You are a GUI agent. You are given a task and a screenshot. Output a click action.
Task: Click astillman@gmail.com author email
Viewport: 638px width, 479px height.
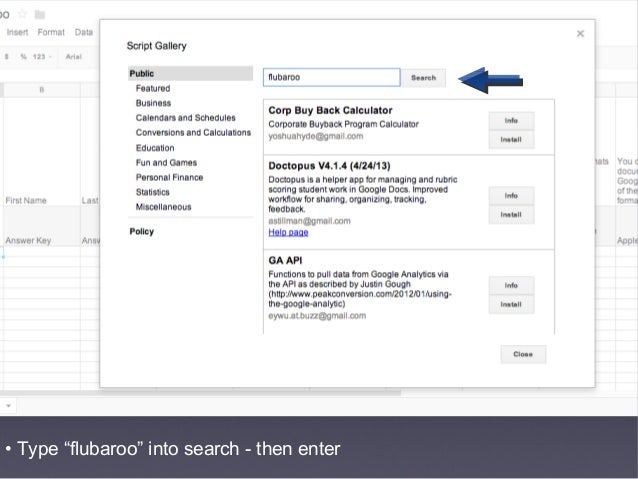309,221
